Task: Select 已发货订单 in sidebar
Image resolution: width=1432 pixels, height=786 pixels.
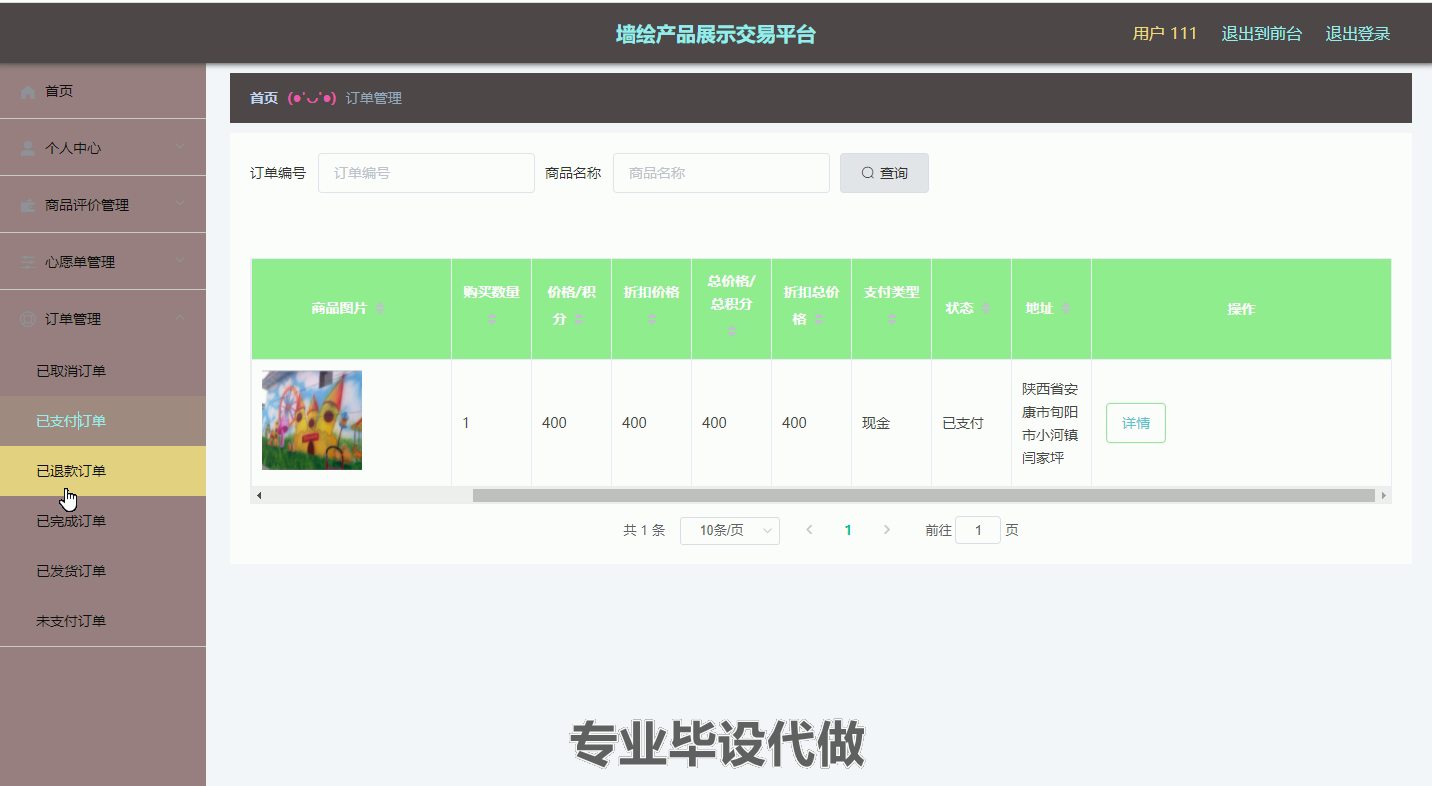Action: click(103, 571)
